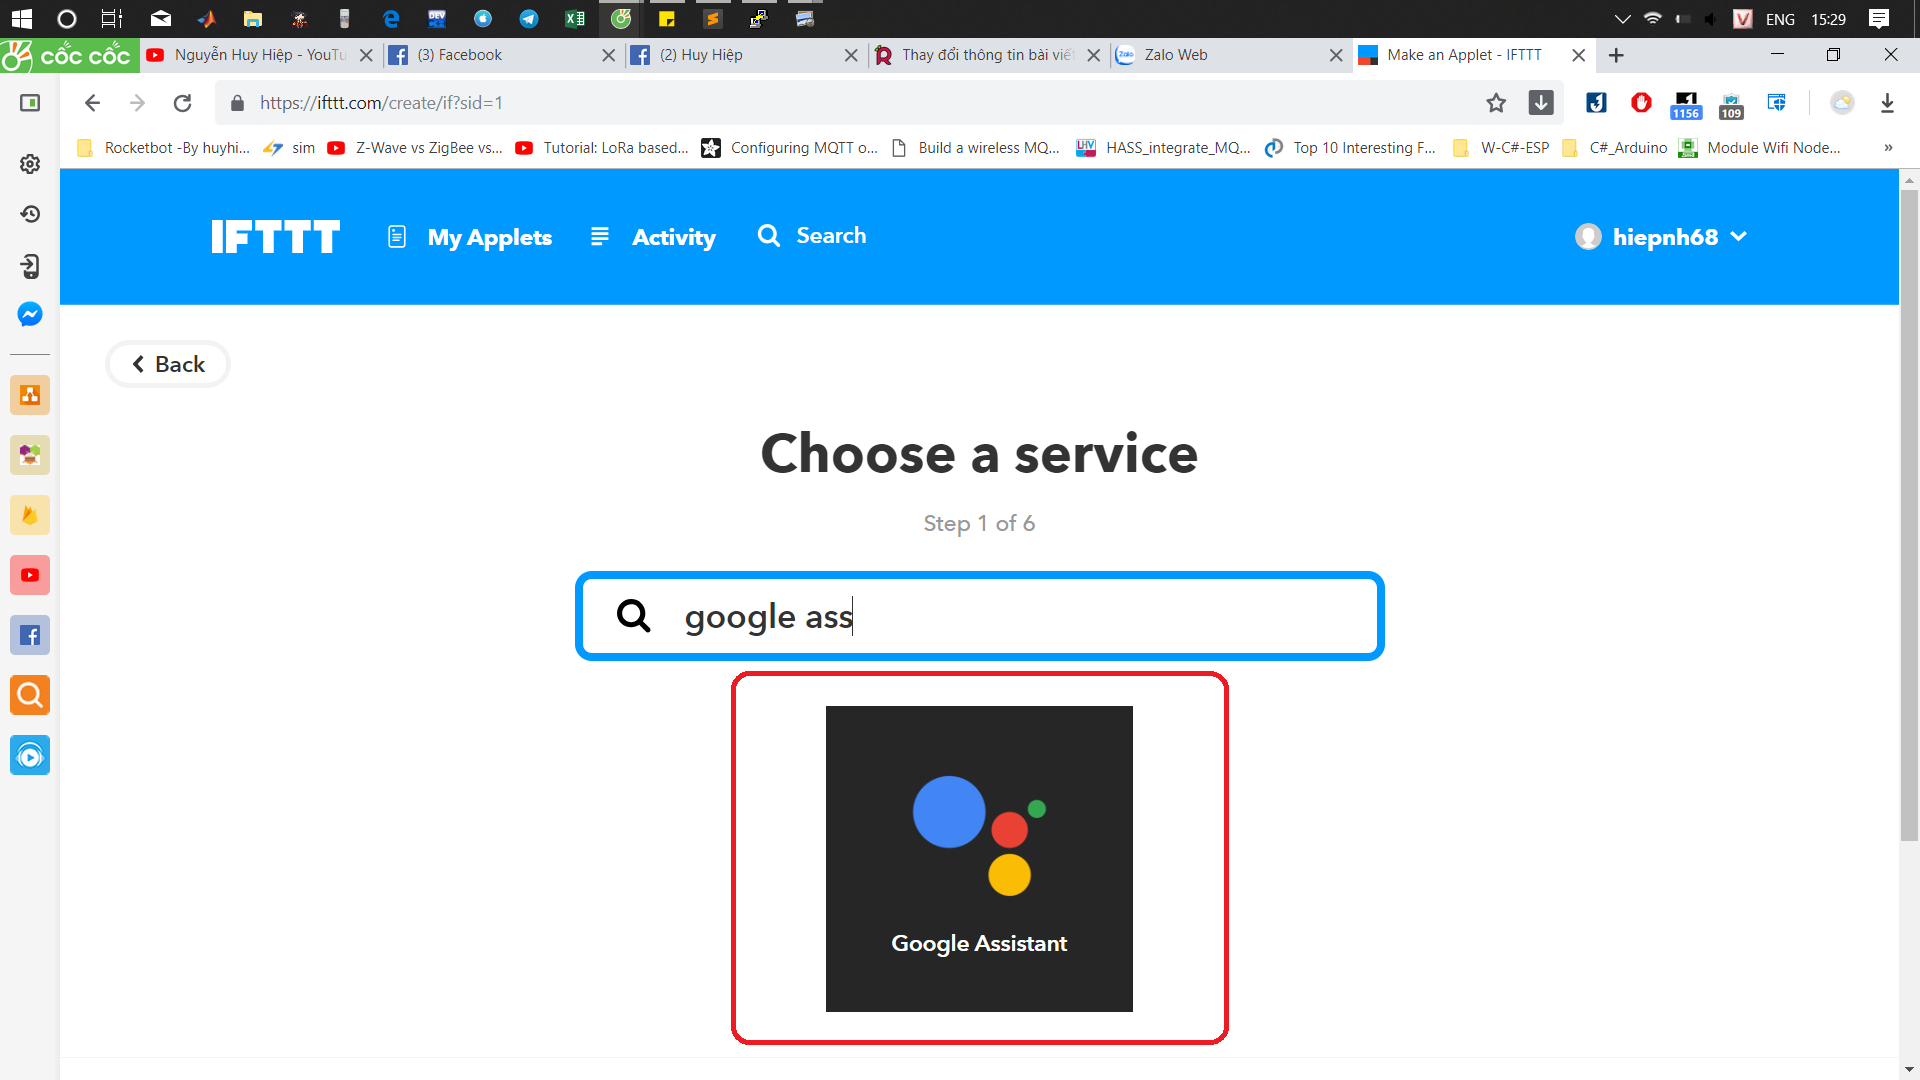
Task: Click the Back button
Action: click(x=168, y=364)
